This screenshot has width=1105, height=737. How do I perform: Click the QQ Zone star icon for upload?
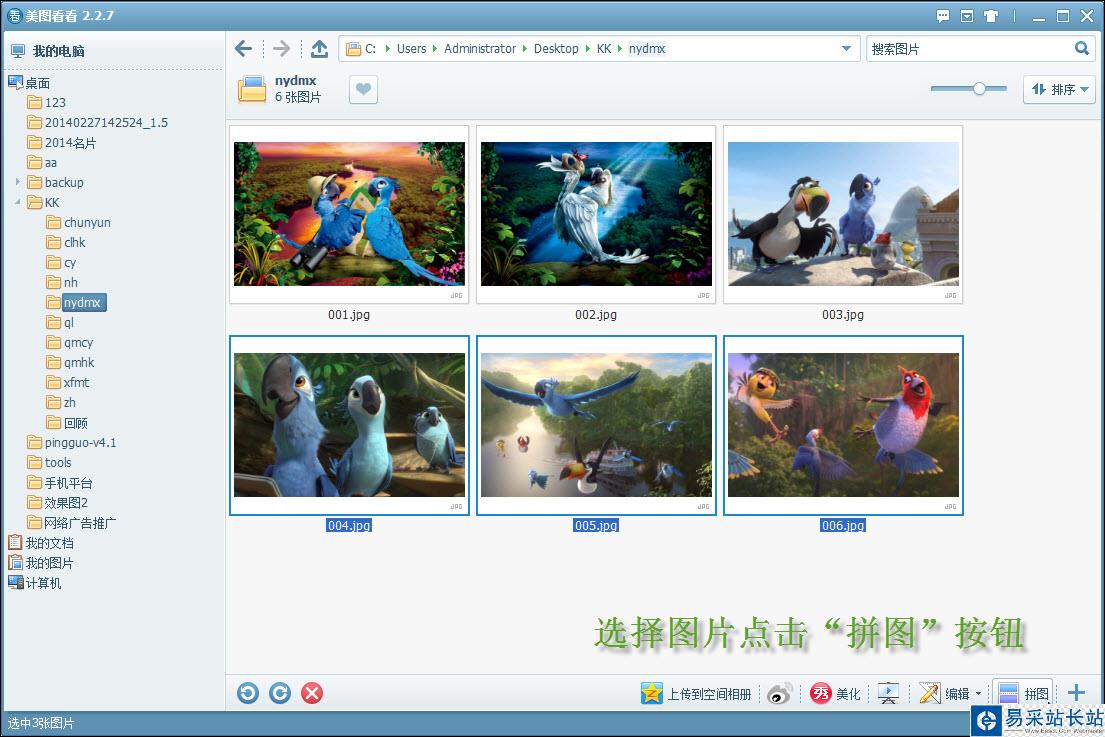(652, 693)
